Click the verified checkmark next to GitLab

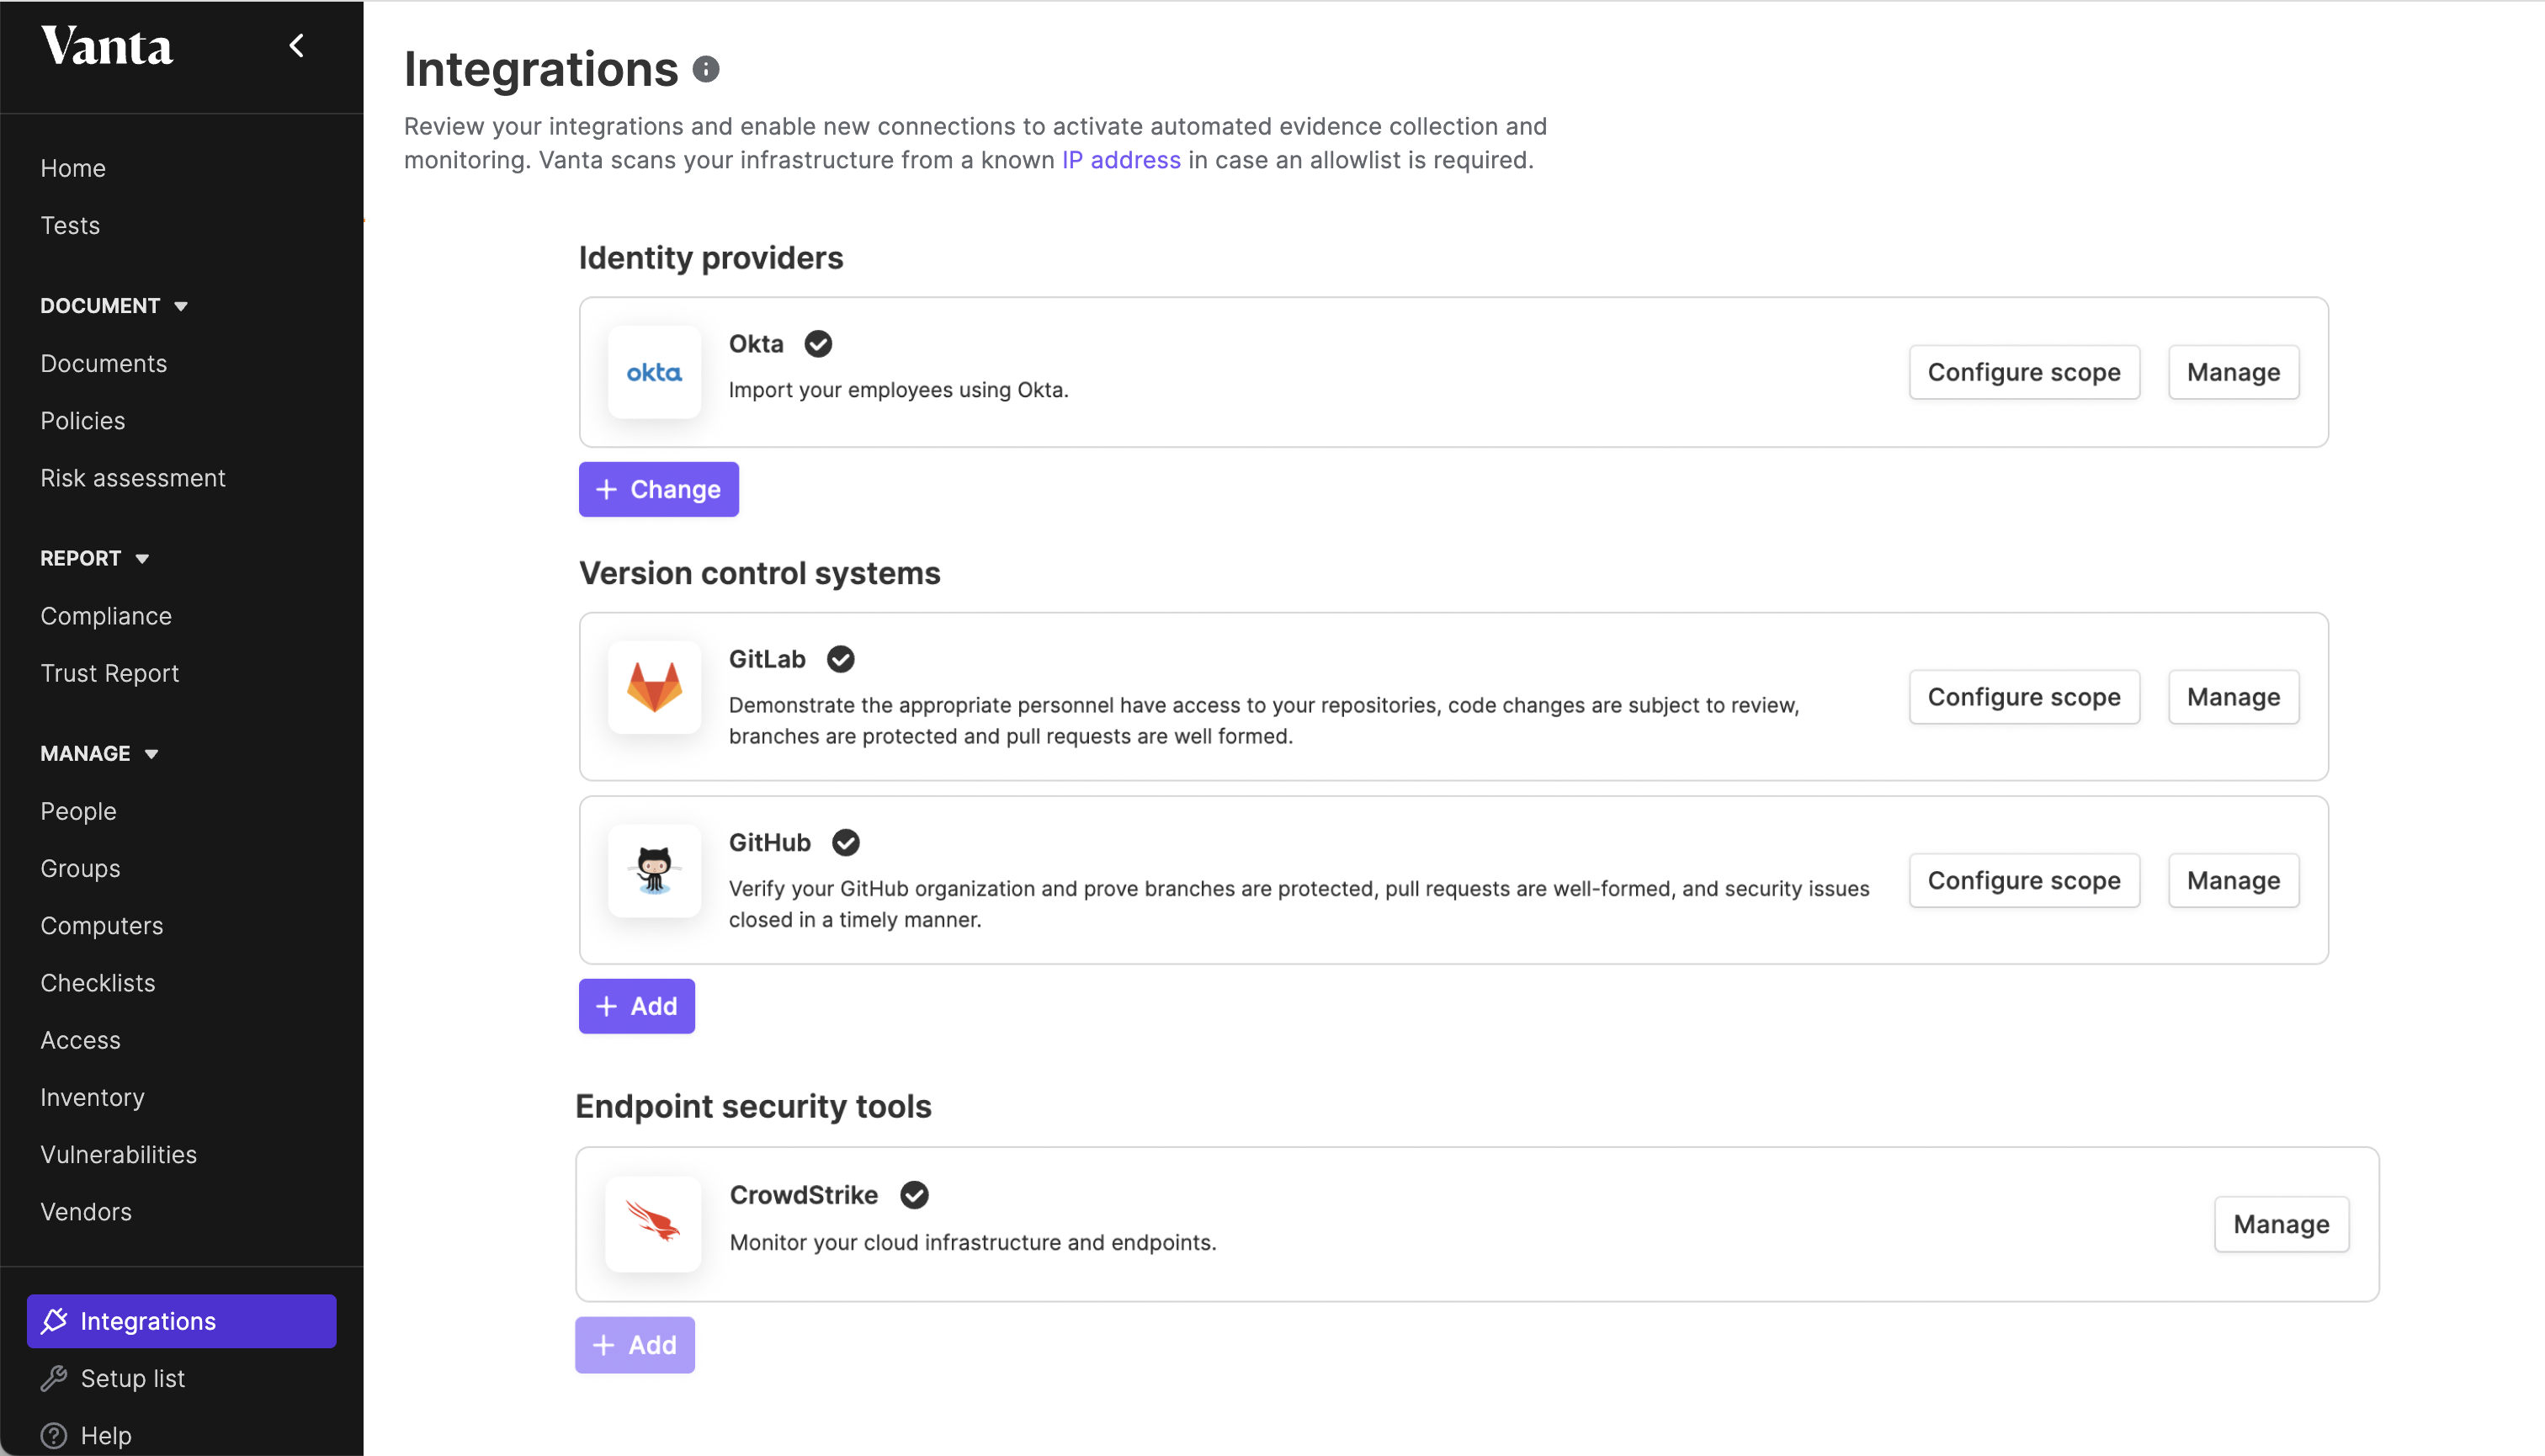840,659
